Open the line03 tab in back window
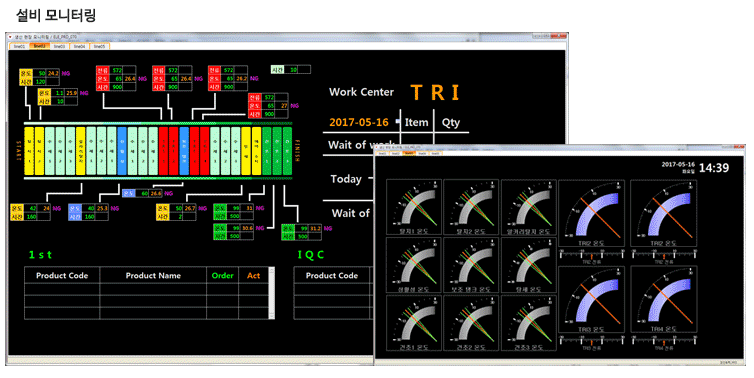This screenshot has height=378, width=754. click(x=60, y=46)
